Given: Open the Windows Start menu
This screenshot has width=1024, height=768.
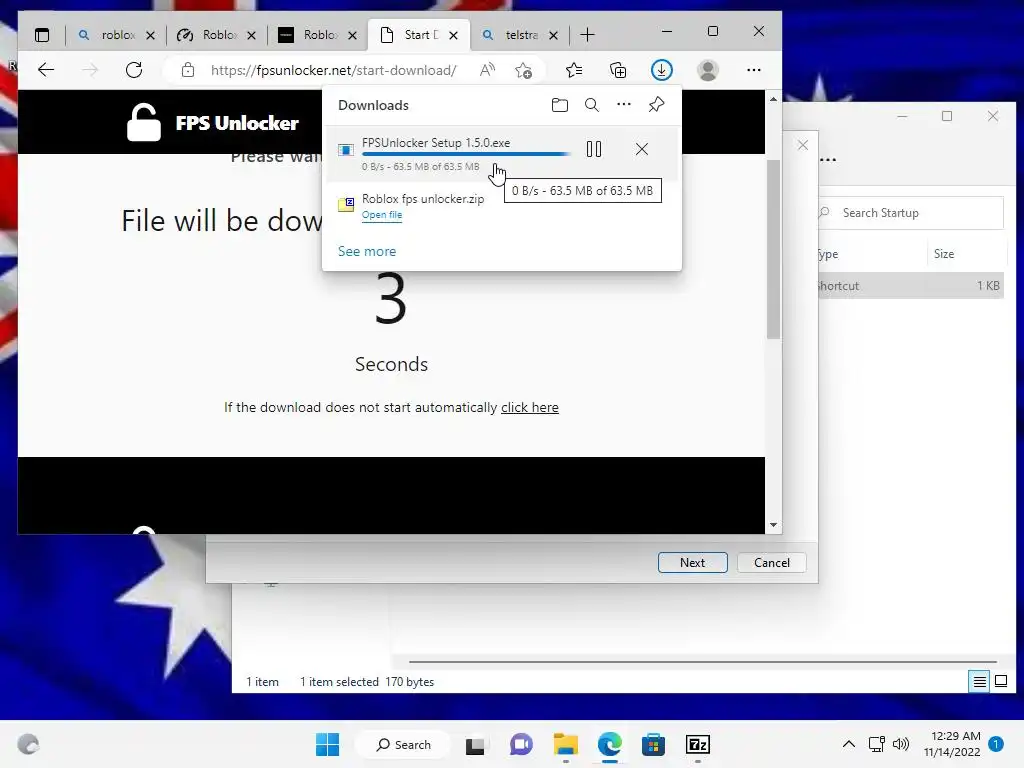Looking at the screenshot, I should (327, 744).
